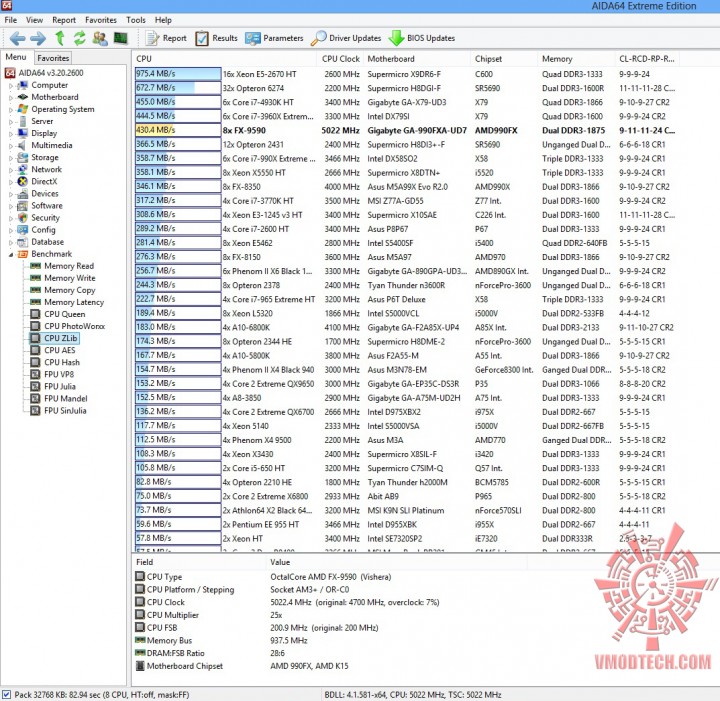Open the Help menu
Viewport: 720px width, 701px height.
(x=163, y=20)
